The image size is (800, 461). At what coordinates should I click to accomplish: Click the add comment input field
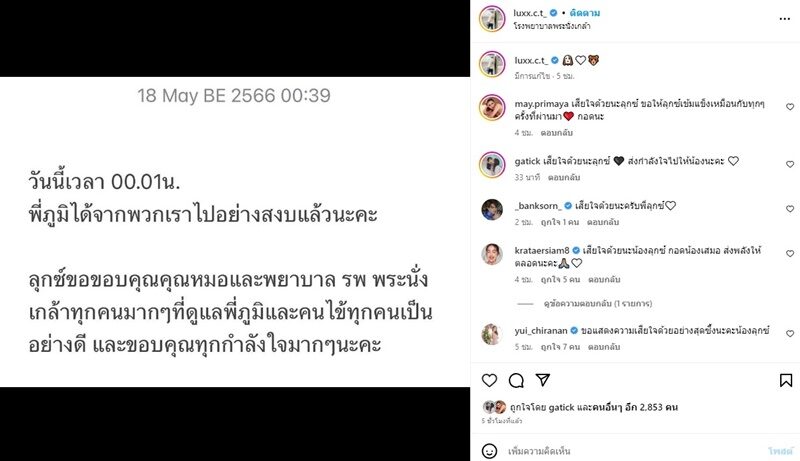633,451
